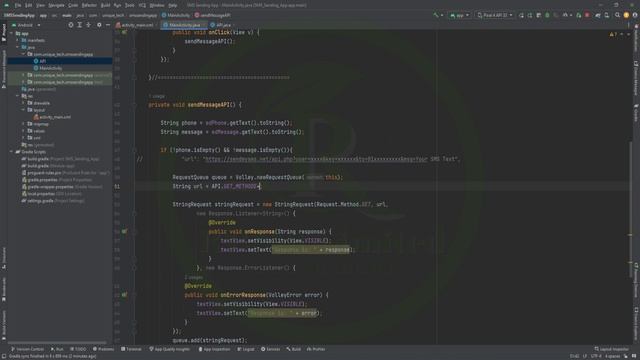
Task: Open the Refactor menu
Action: (x=89, y=5)
